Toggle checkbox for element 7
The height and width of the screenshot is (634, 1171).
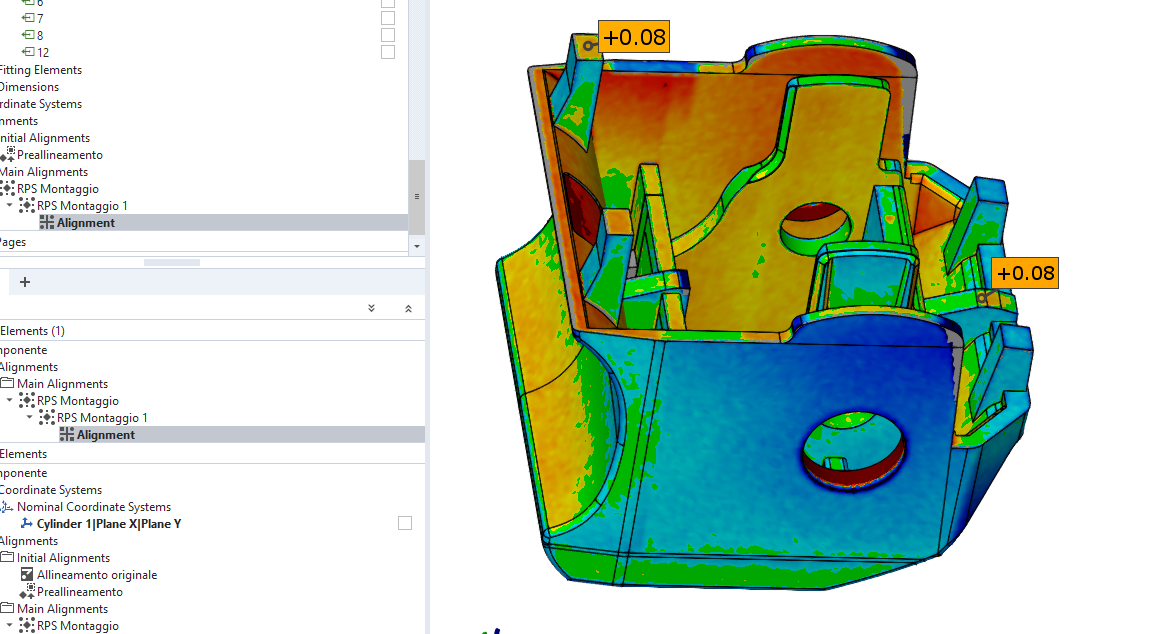388,18
